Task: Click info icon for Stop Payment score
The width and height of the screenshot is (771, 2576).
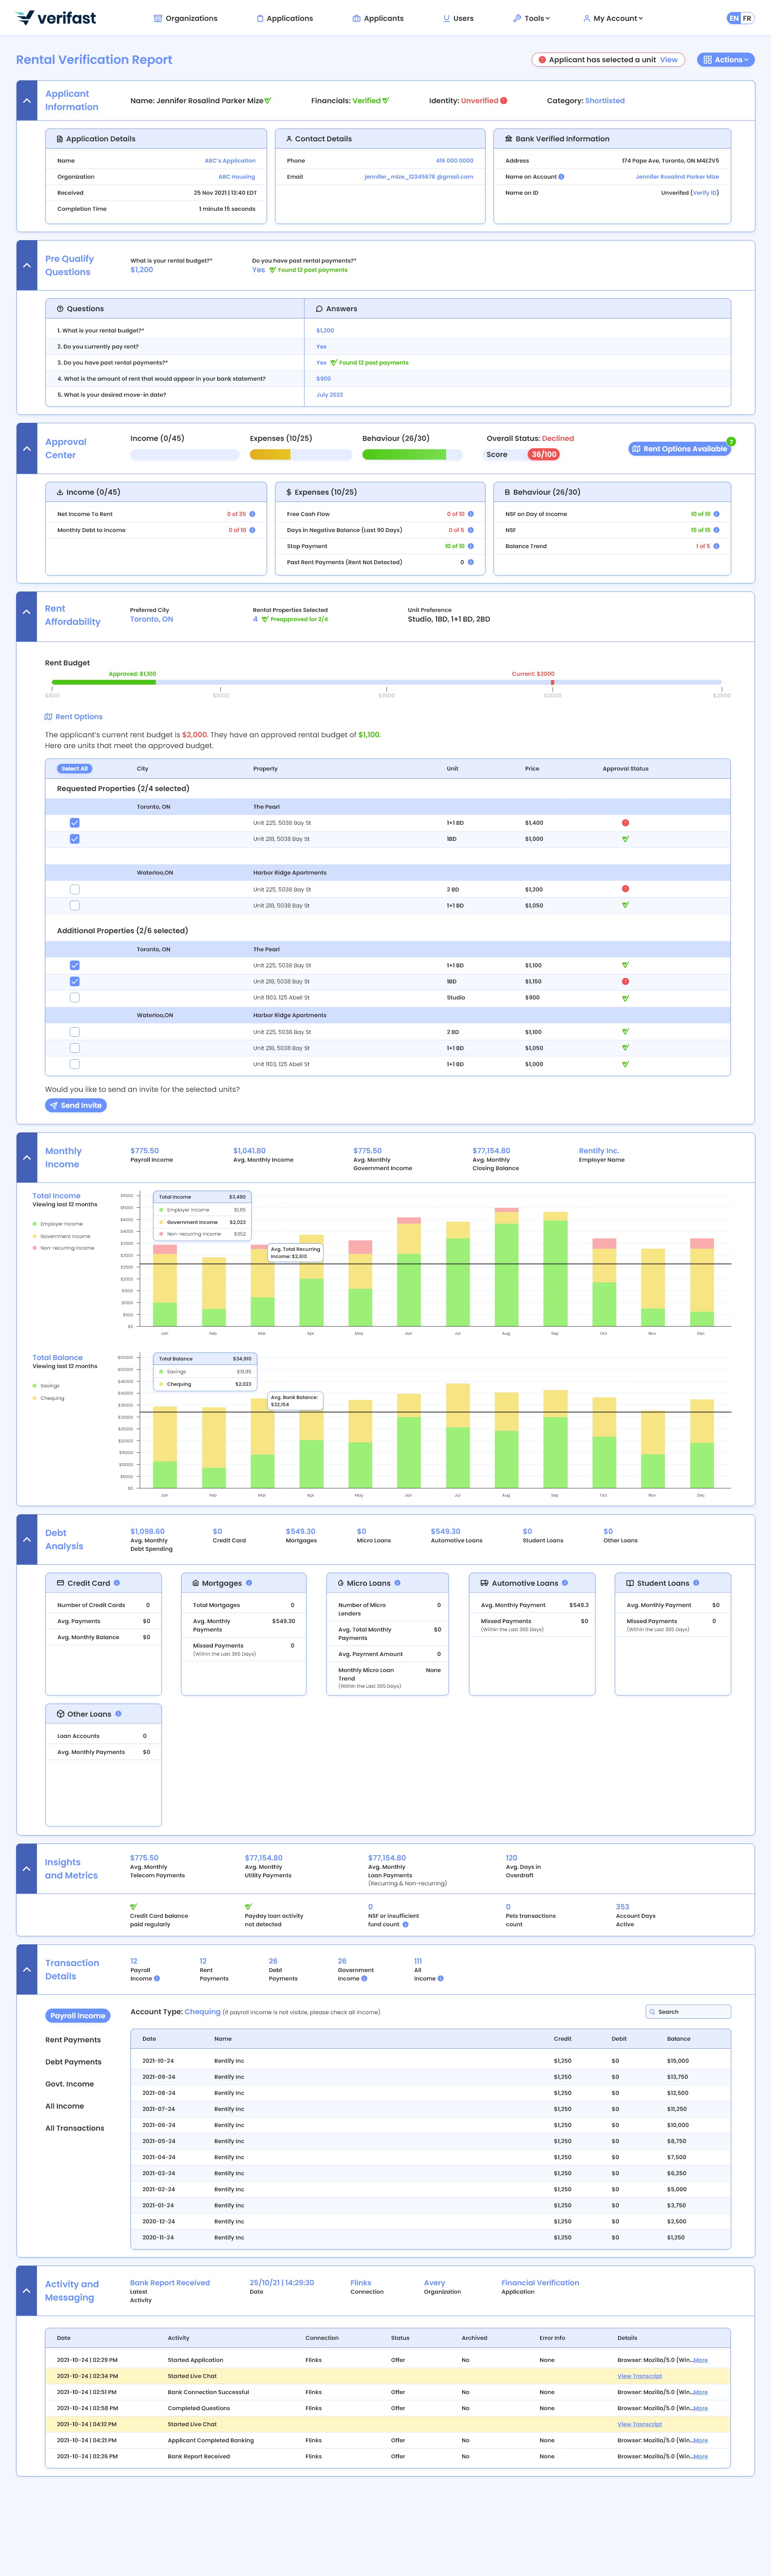Action: coord(471,546)
